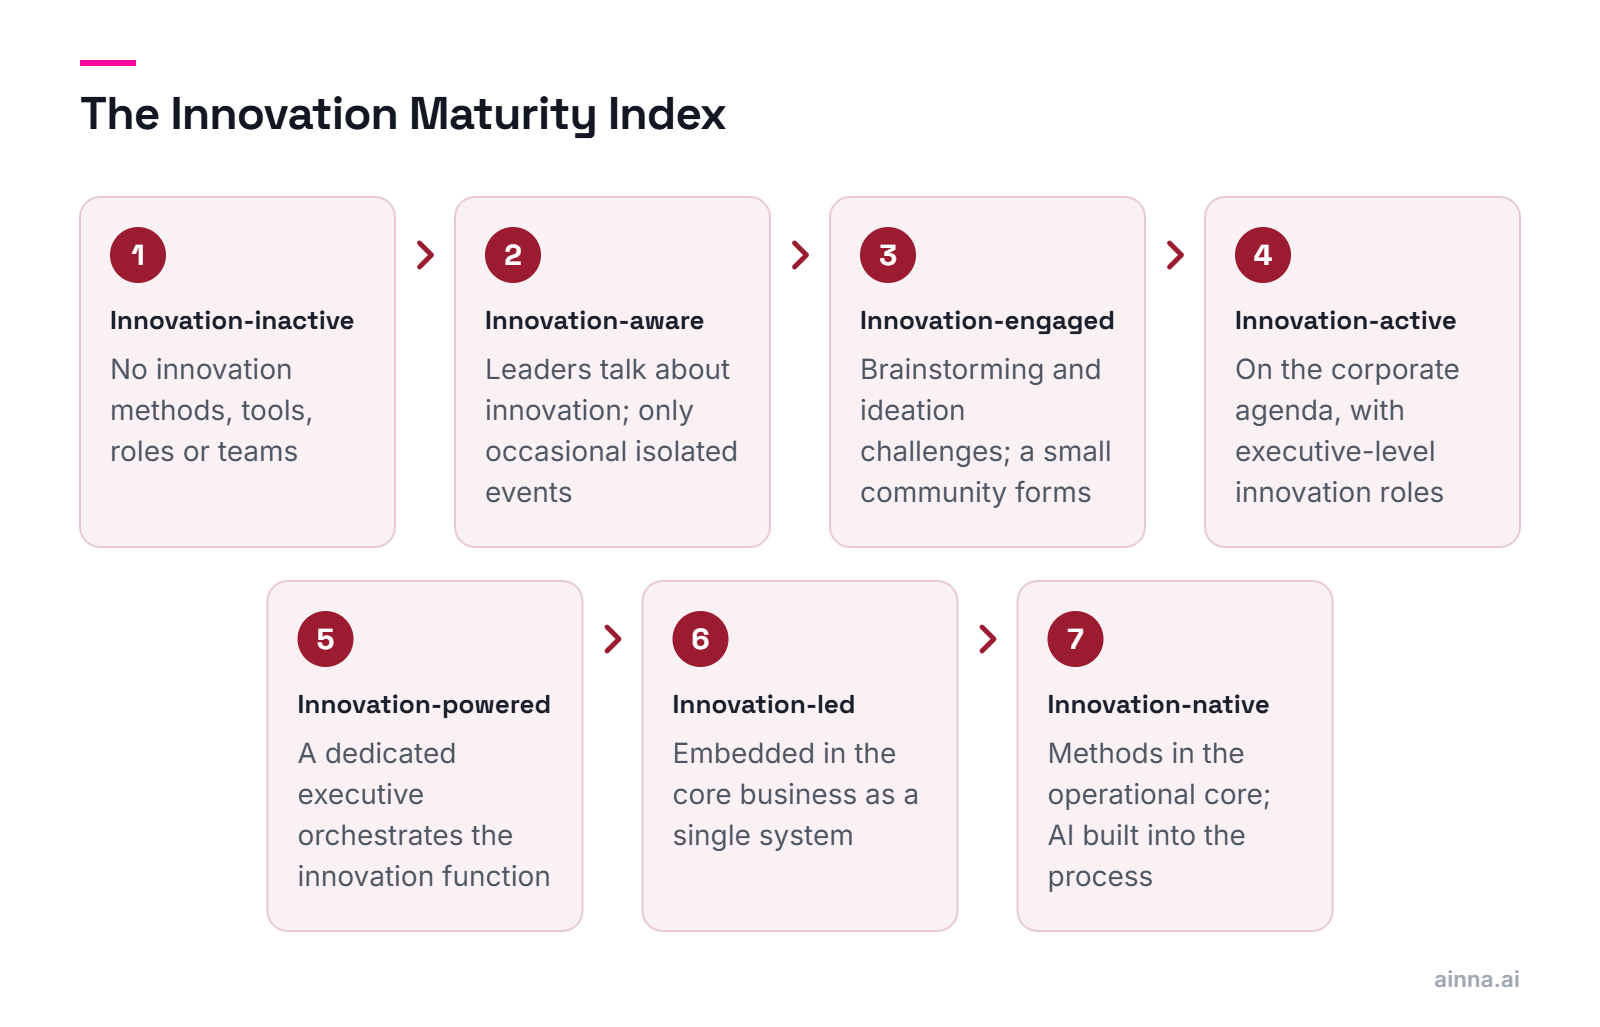Click the Innovation-engaged card description text
The width and height of the screenshot is (1600, 1027).
tap(985, 431)
